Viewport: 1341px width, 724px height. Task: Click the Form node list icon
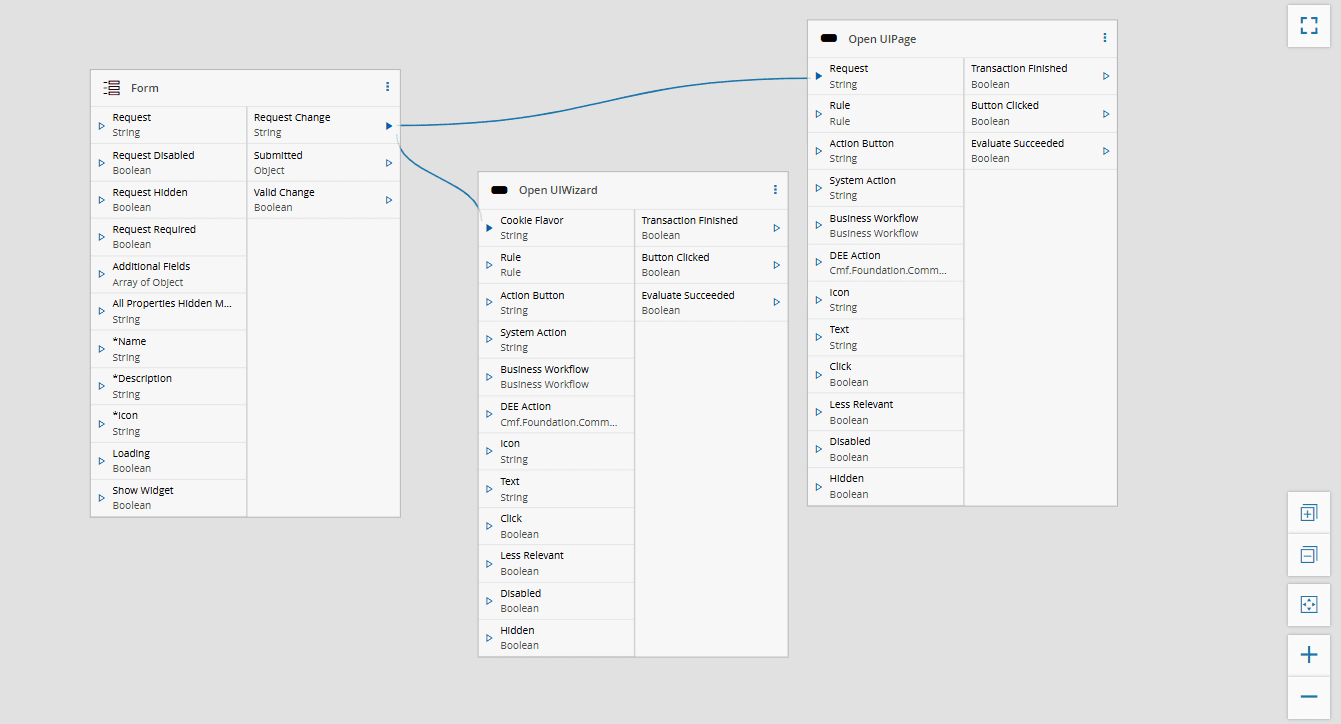tap(112, 88)
